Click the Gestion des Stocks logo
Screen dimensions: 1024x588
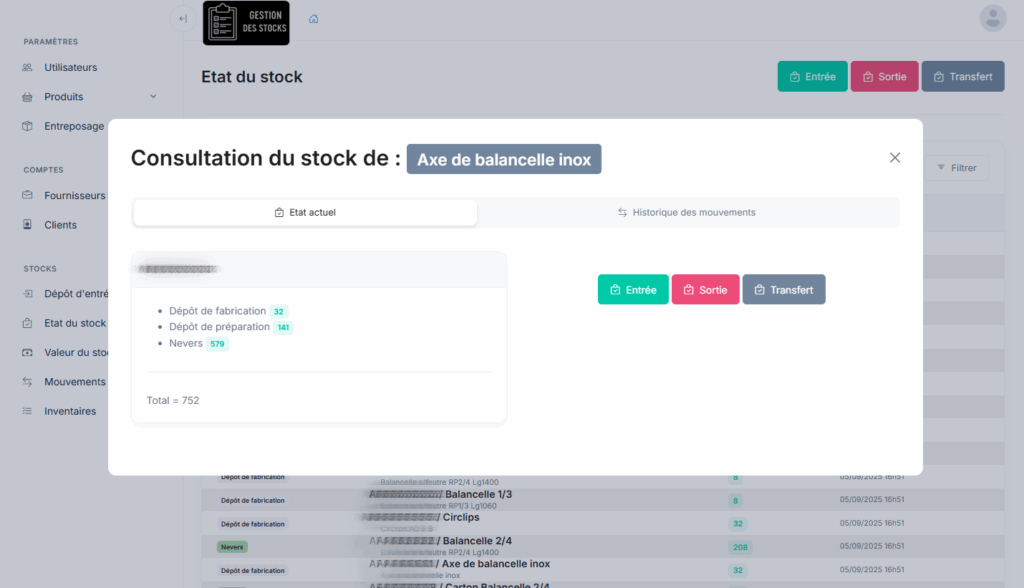(246, 21)
